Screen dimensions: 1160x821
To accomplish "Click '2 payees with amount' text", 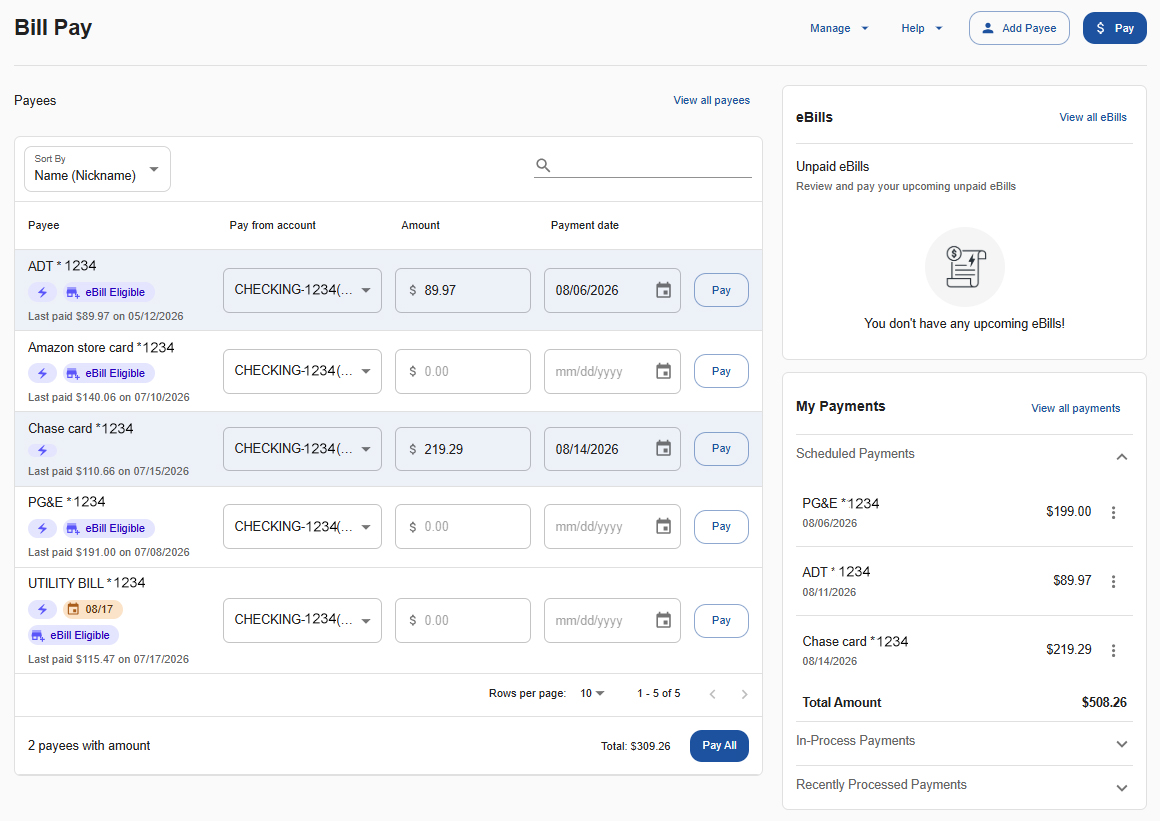I will point(89,746).
